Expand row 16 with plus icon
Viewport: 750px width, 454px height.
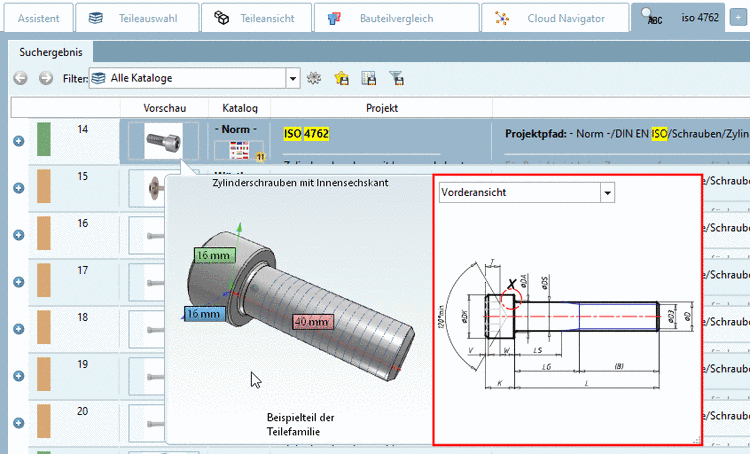(19, 235)
